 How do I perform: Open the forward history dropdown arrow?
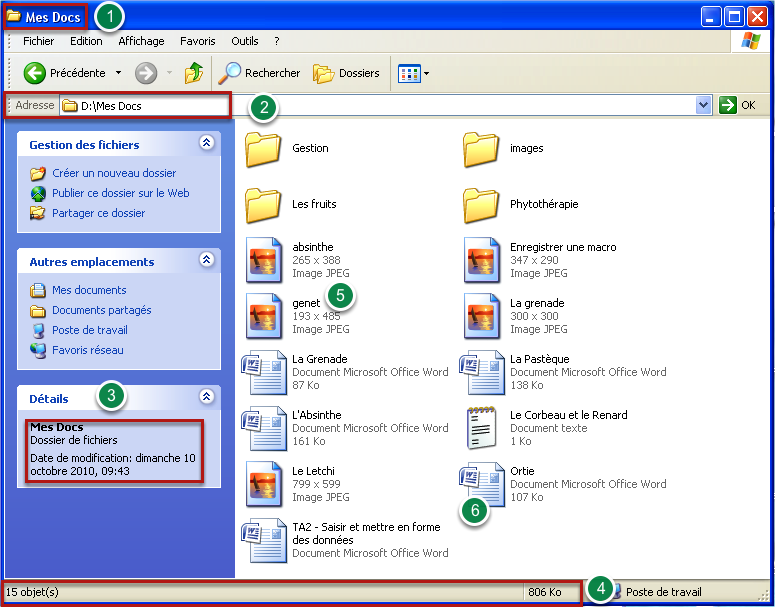pos(170,73)
